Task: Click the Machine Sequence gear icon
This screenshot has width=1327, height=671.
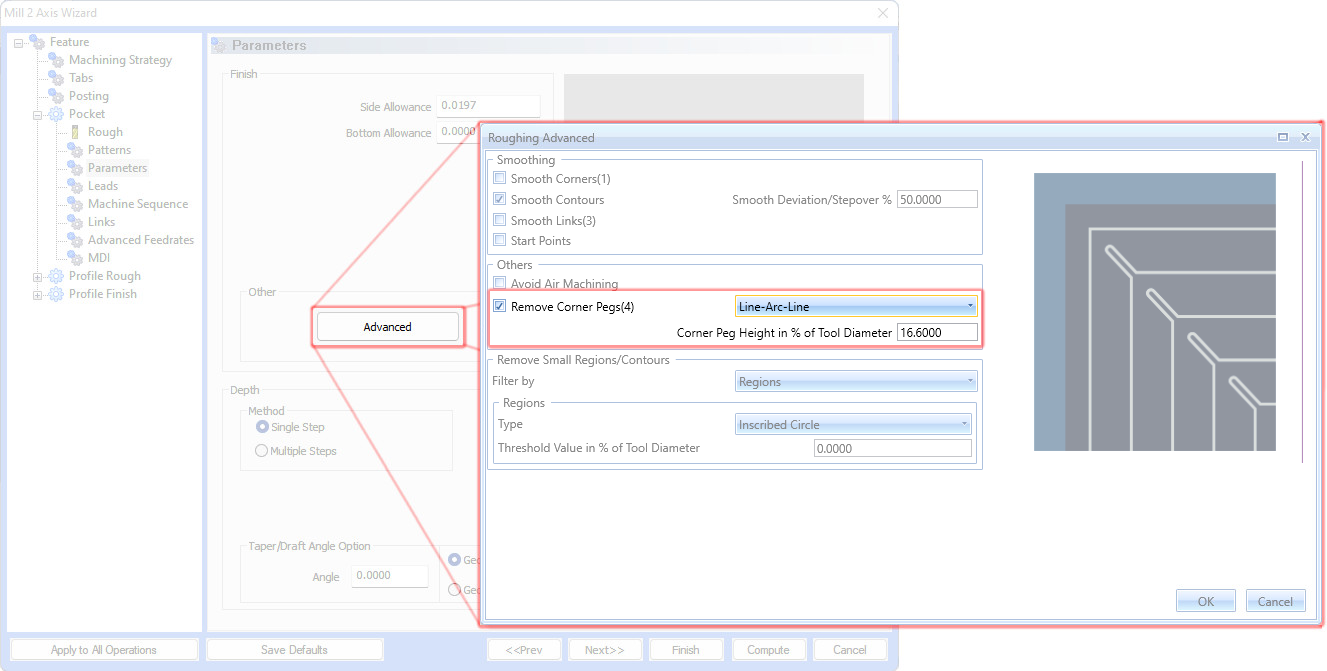Action: [x=76, y=204]
